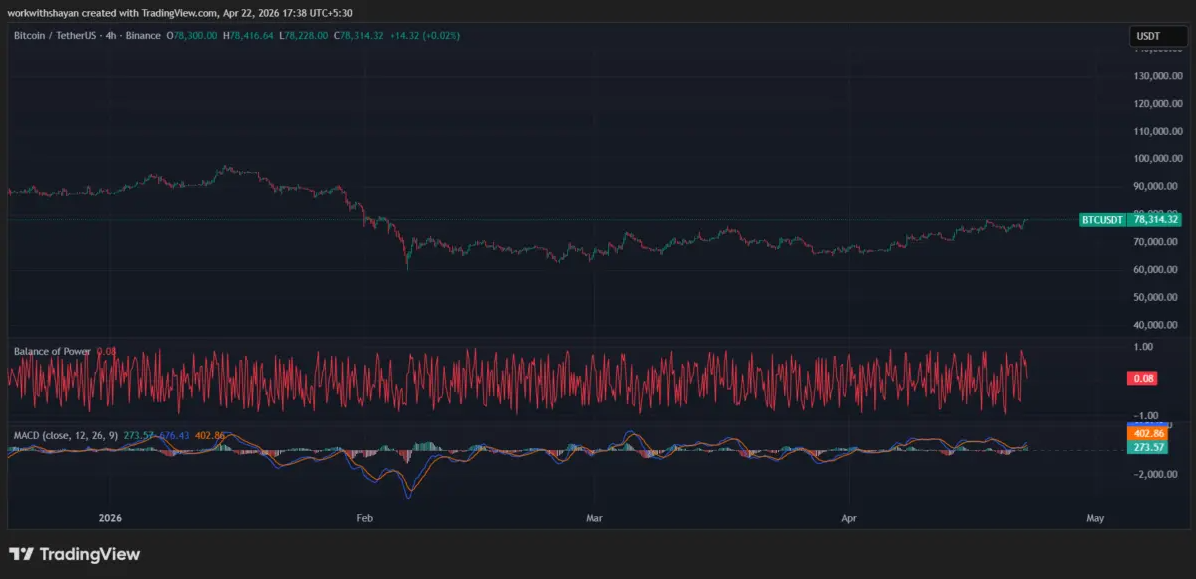The image size is (1196, 579).
Task: Click the May label on time axis
Action: [1094, 518]
